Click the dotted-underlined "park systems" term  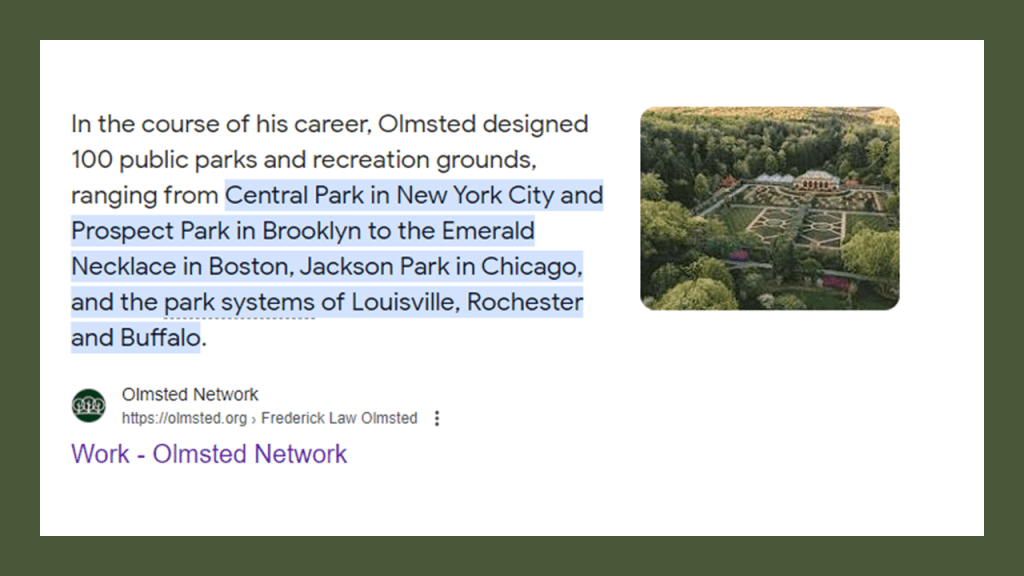click(239, 302)
